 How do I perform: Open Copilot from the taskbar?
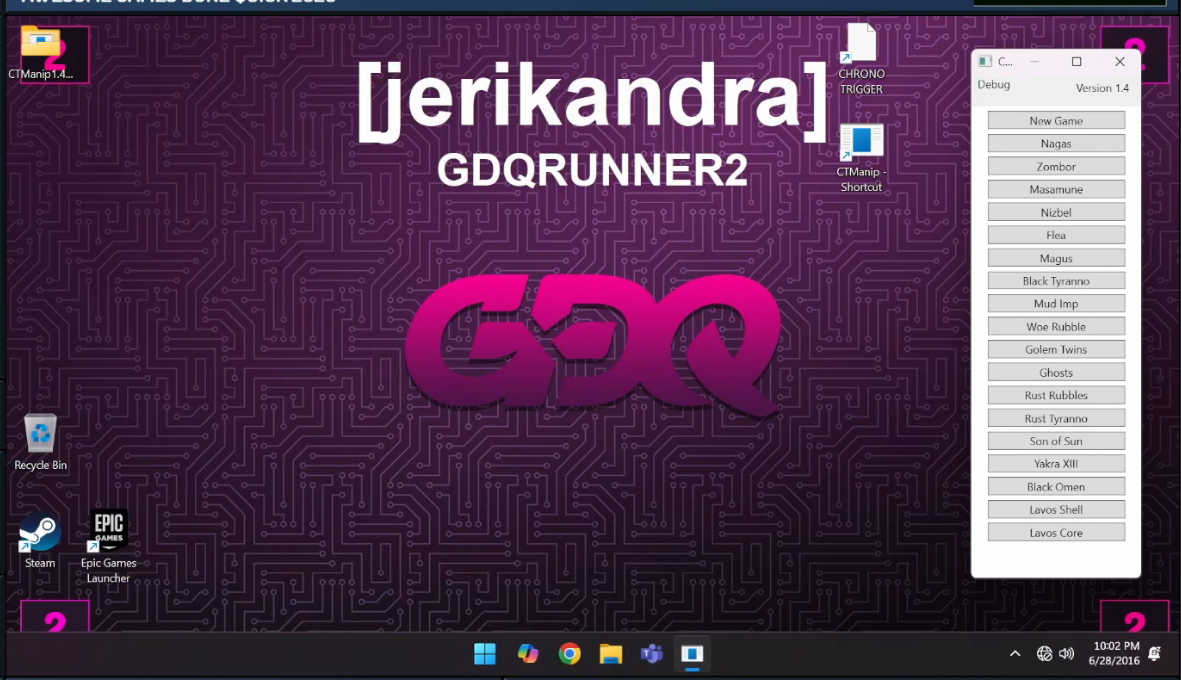(528, 654)
